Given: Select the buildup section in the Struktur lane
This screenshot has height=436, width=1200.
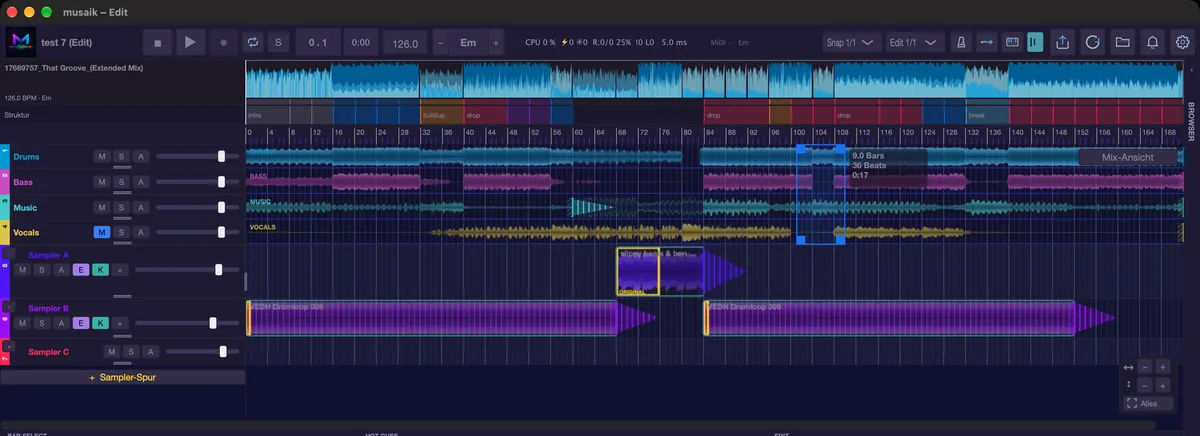Looking at the screenshot, I should pos(442,115).
